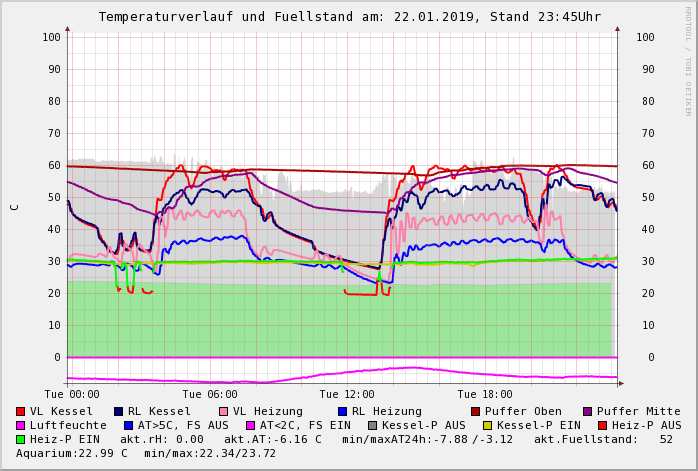Select the blue RL Heizung legend swatch
The image size is (698, 471).
click(342, 411)
